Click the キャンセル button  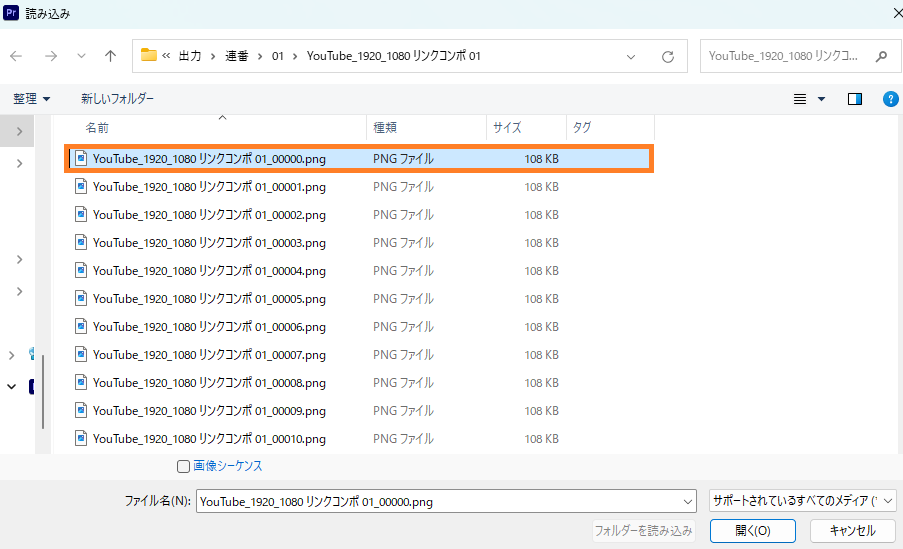click(852, 531)
